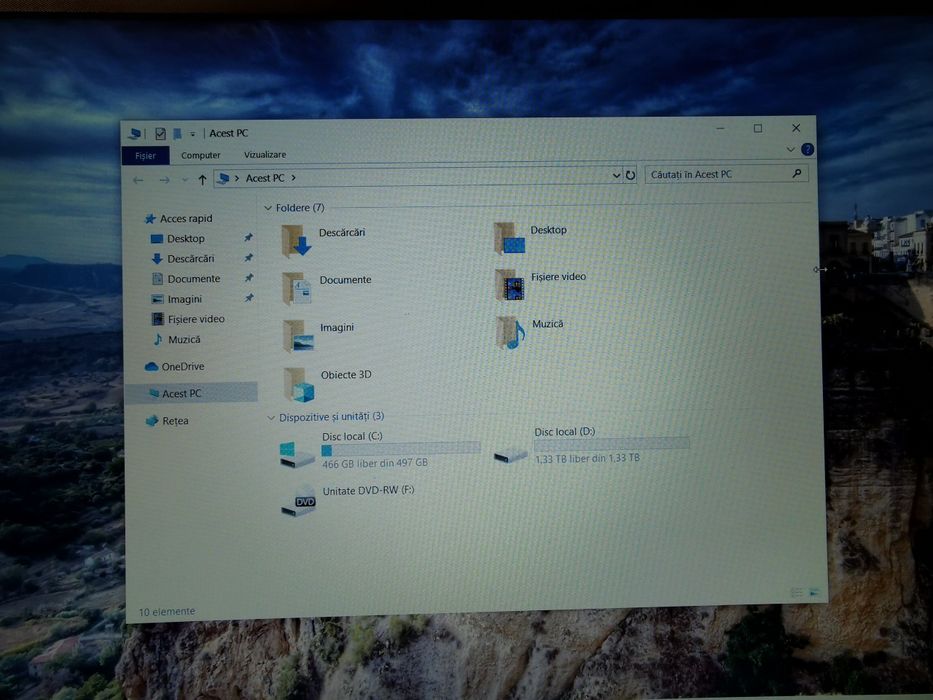The width and height of the screenshot is (933, 700).
Task: Click the Disc local (D:) capacity bar
Action: click(x=612, y=444)
